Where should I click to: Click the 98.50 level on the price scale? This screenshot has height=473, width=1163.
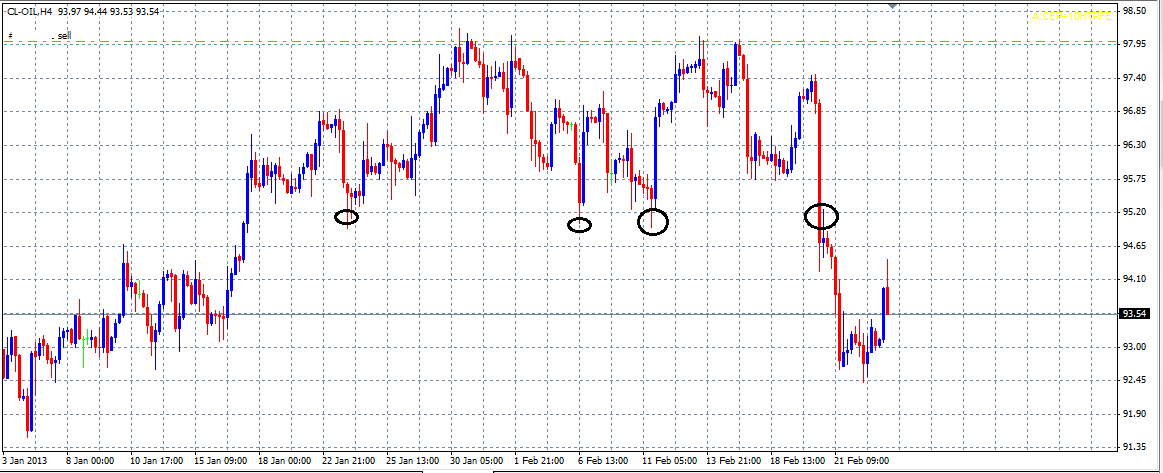click(x=1133, y=11)
